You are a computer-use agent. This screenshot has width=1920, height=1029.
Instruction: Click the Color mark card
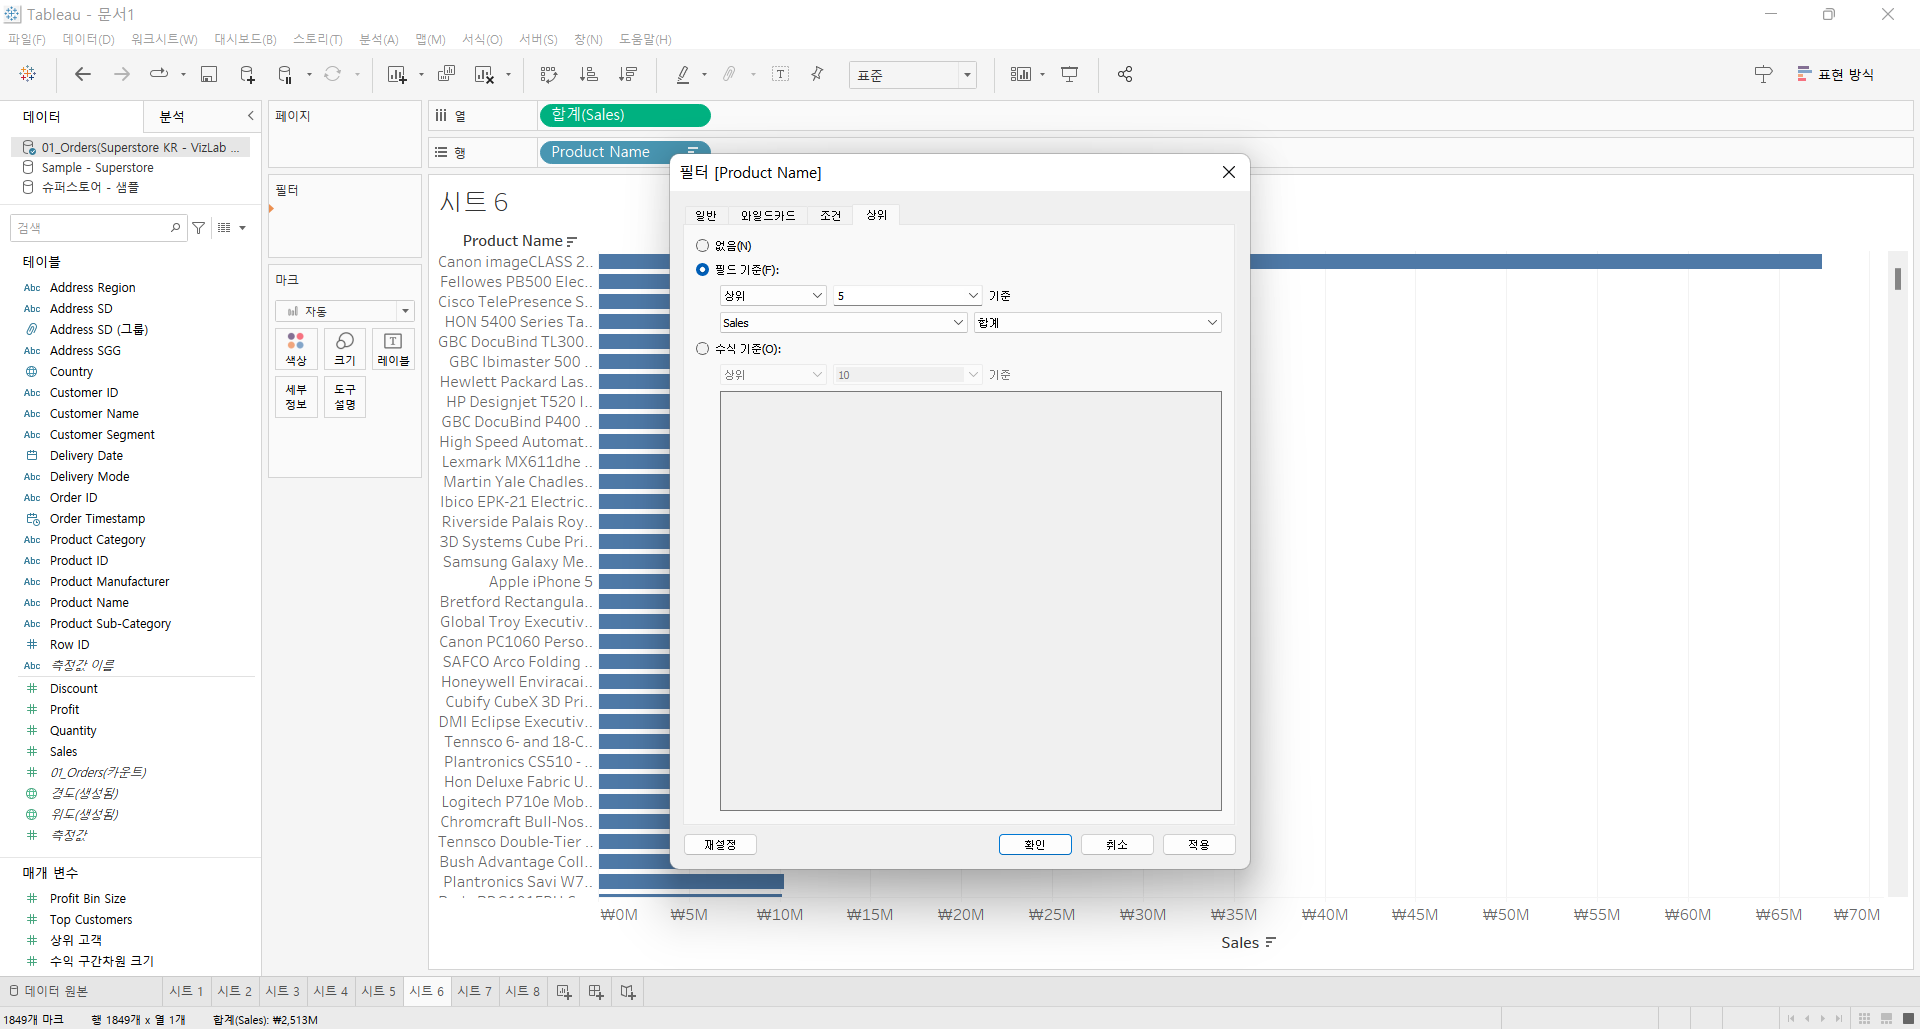coord(296,349)
